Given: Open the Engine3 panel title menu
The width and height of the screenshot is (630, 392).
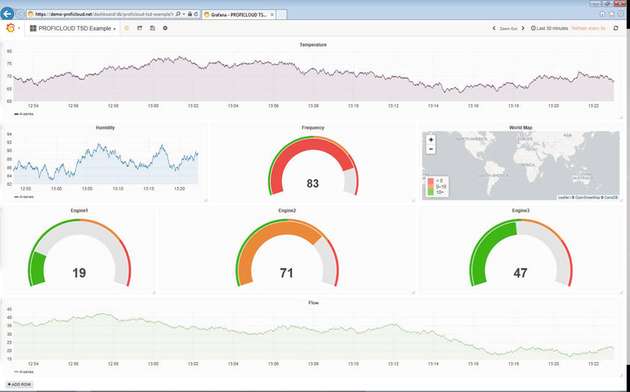Looking at the screenshot, I should pos(520,210).
